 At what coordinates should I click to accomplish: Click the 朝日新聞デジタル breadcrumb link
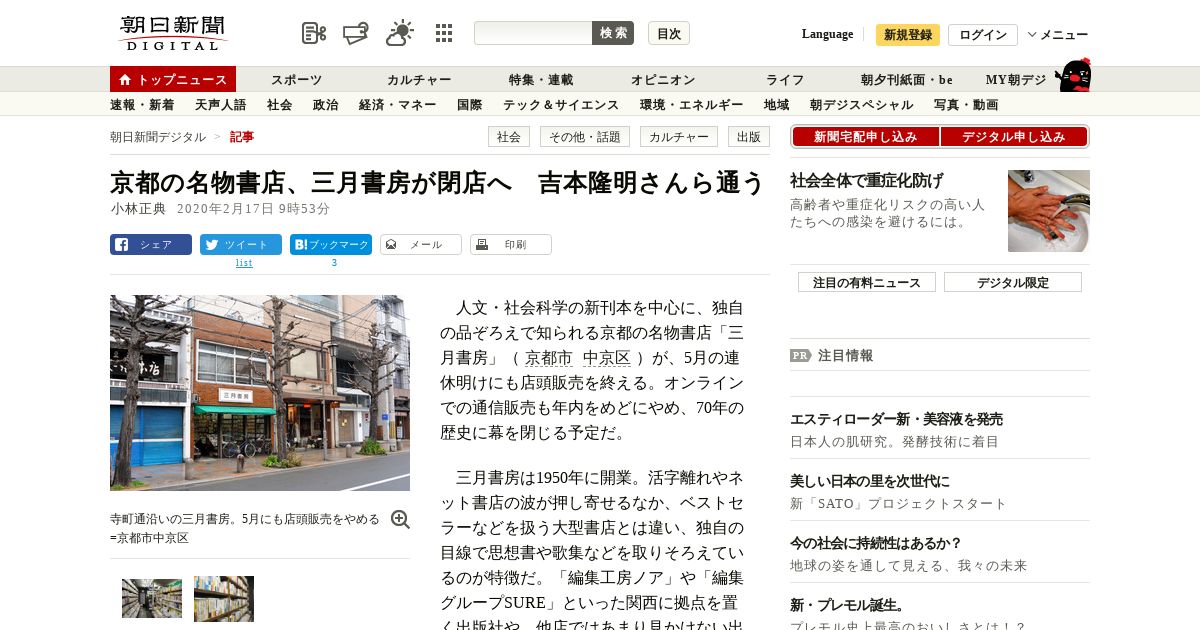coord(158,137)
